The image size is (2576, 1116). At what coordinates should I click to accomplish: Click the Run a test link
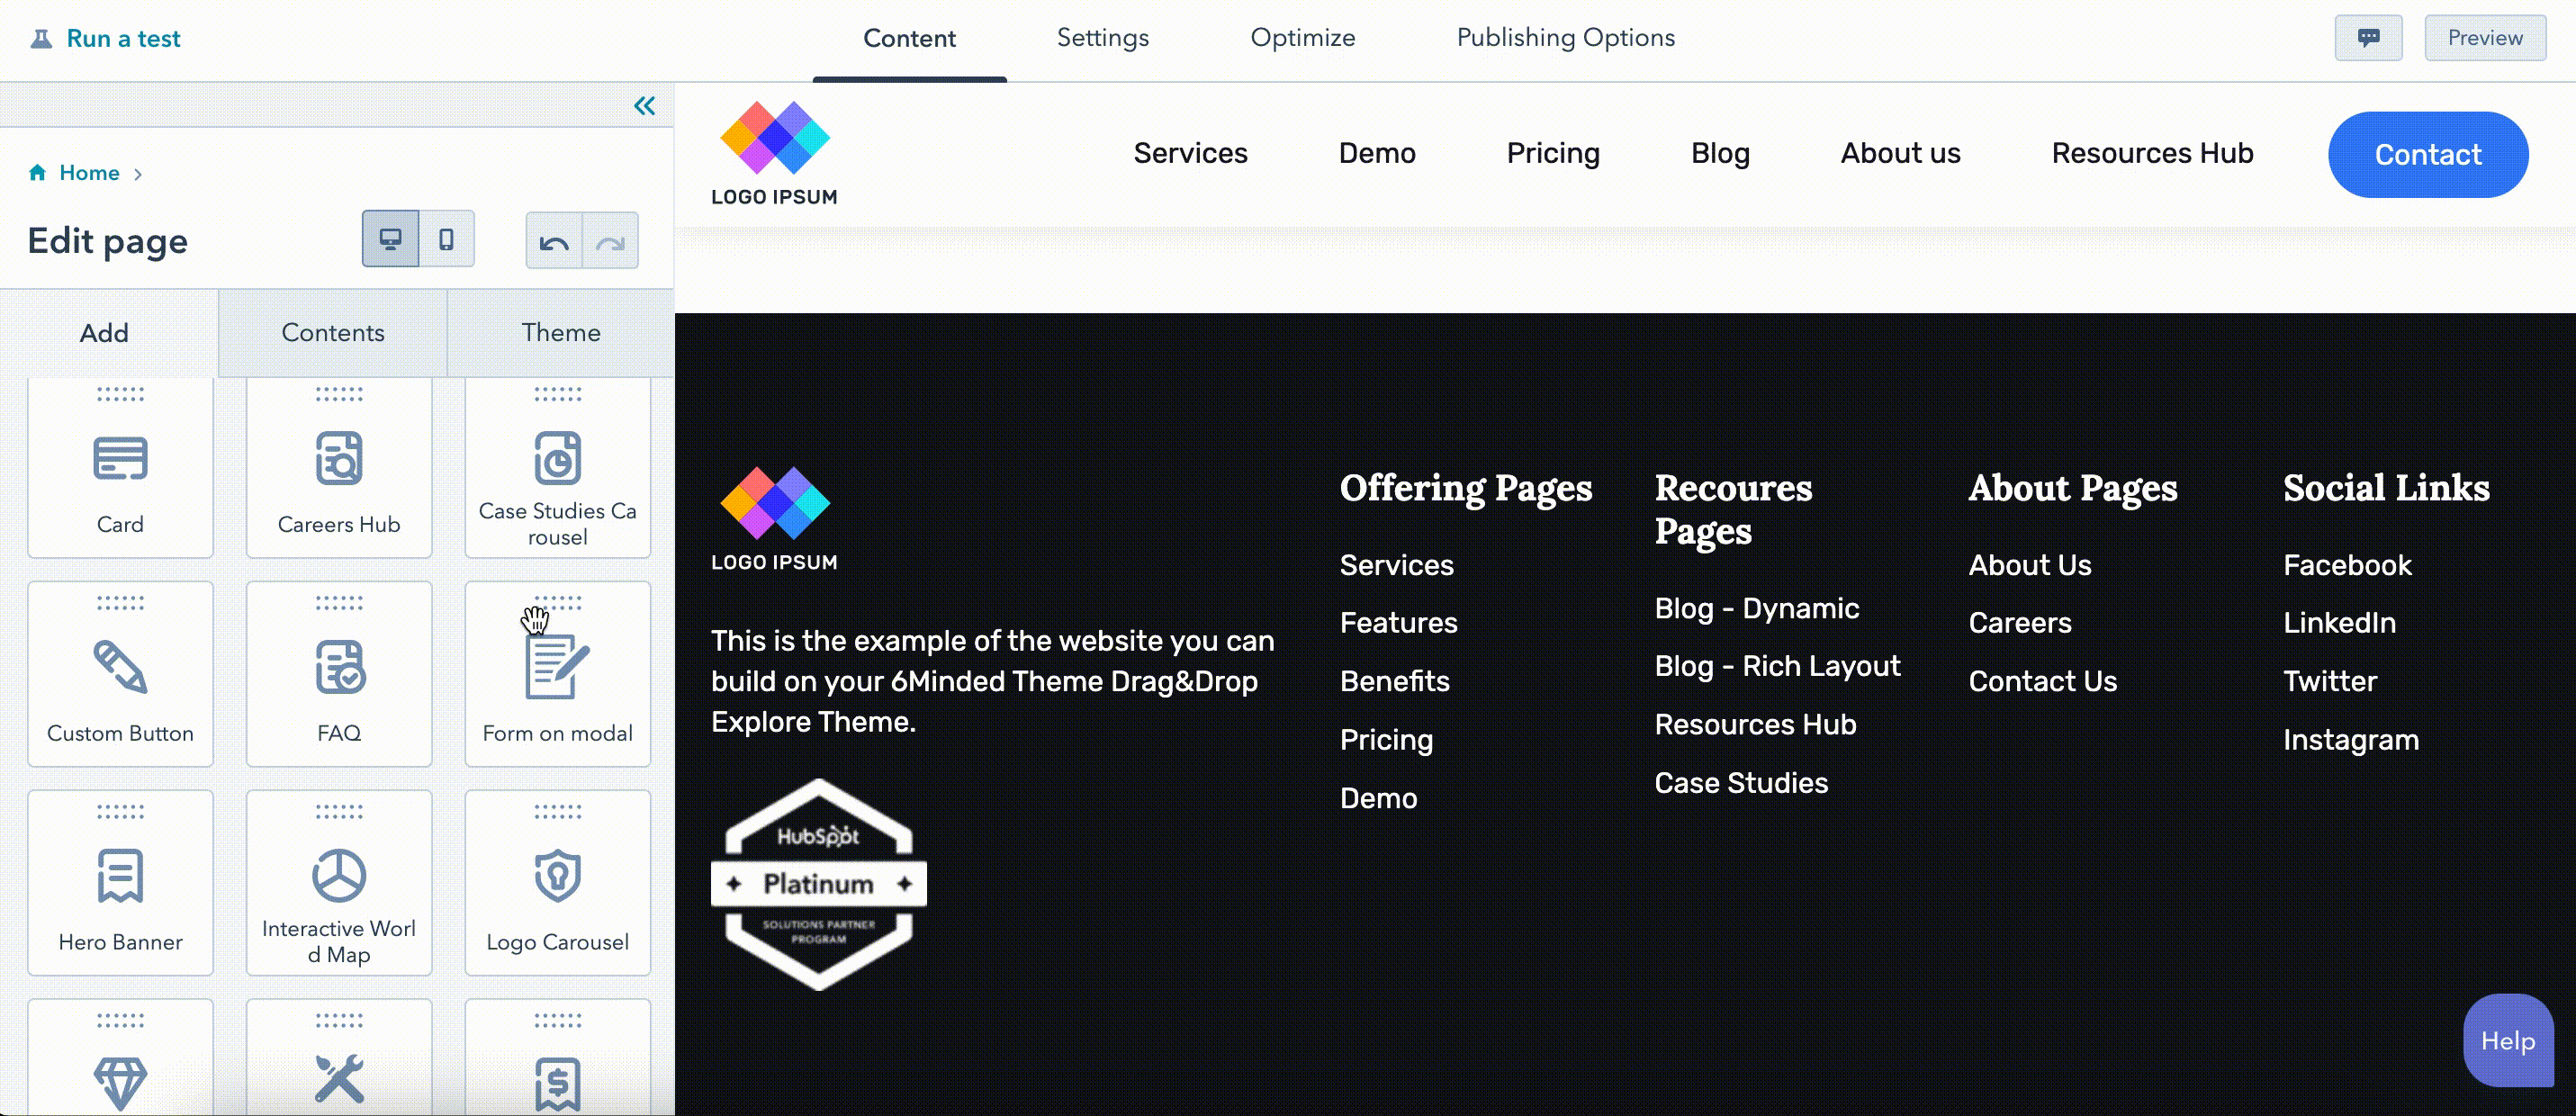pos(123,39)
